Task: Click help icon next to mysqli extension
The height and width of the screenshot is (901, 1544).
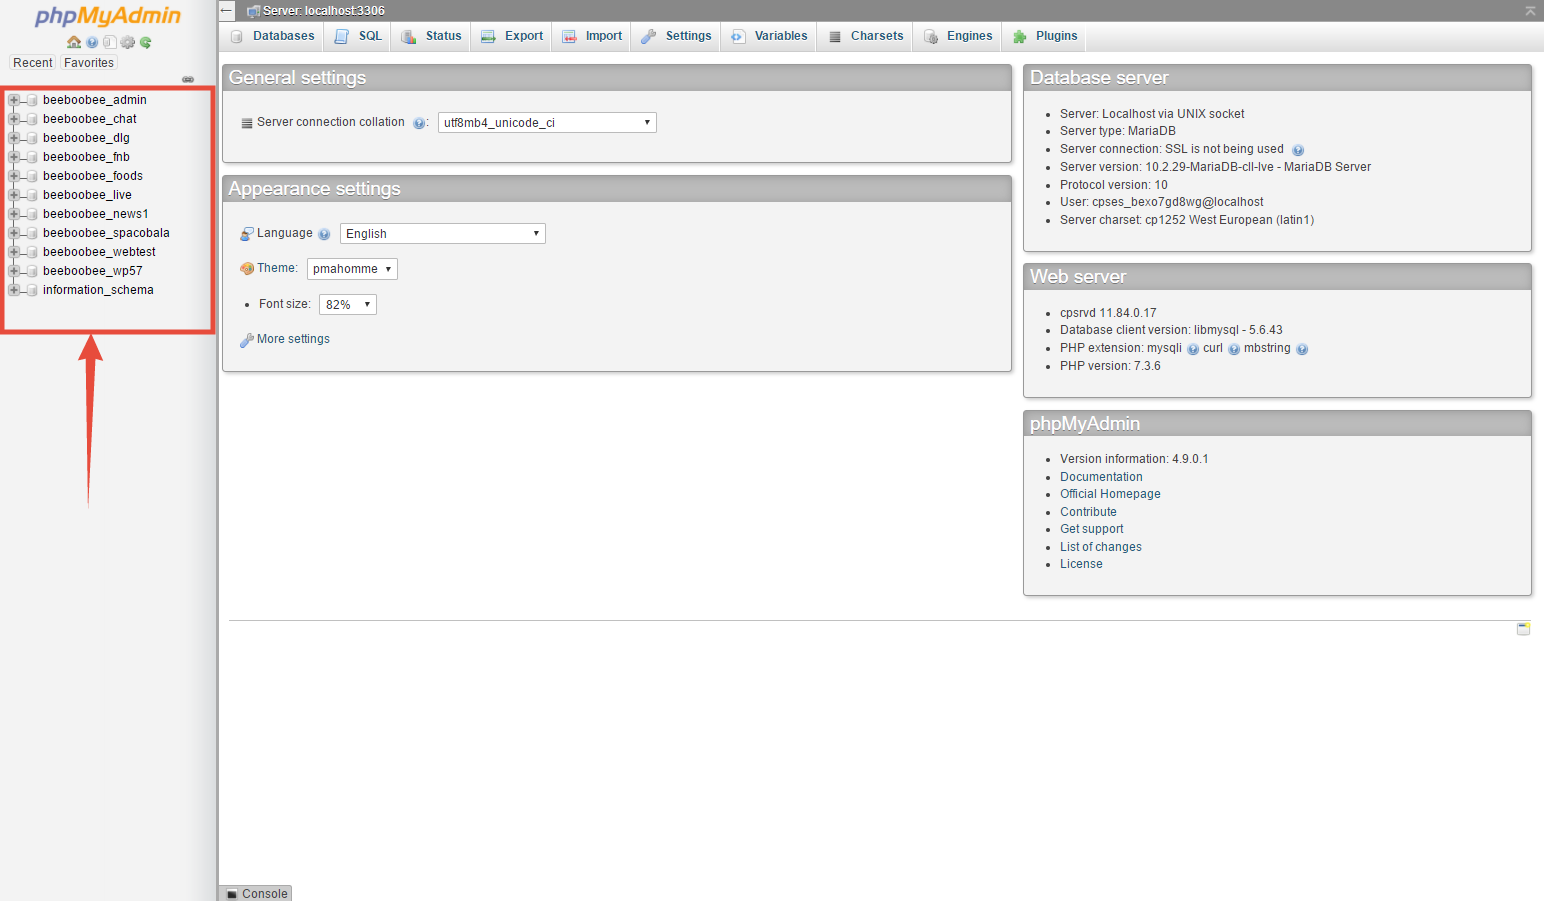Action: 1193,349
